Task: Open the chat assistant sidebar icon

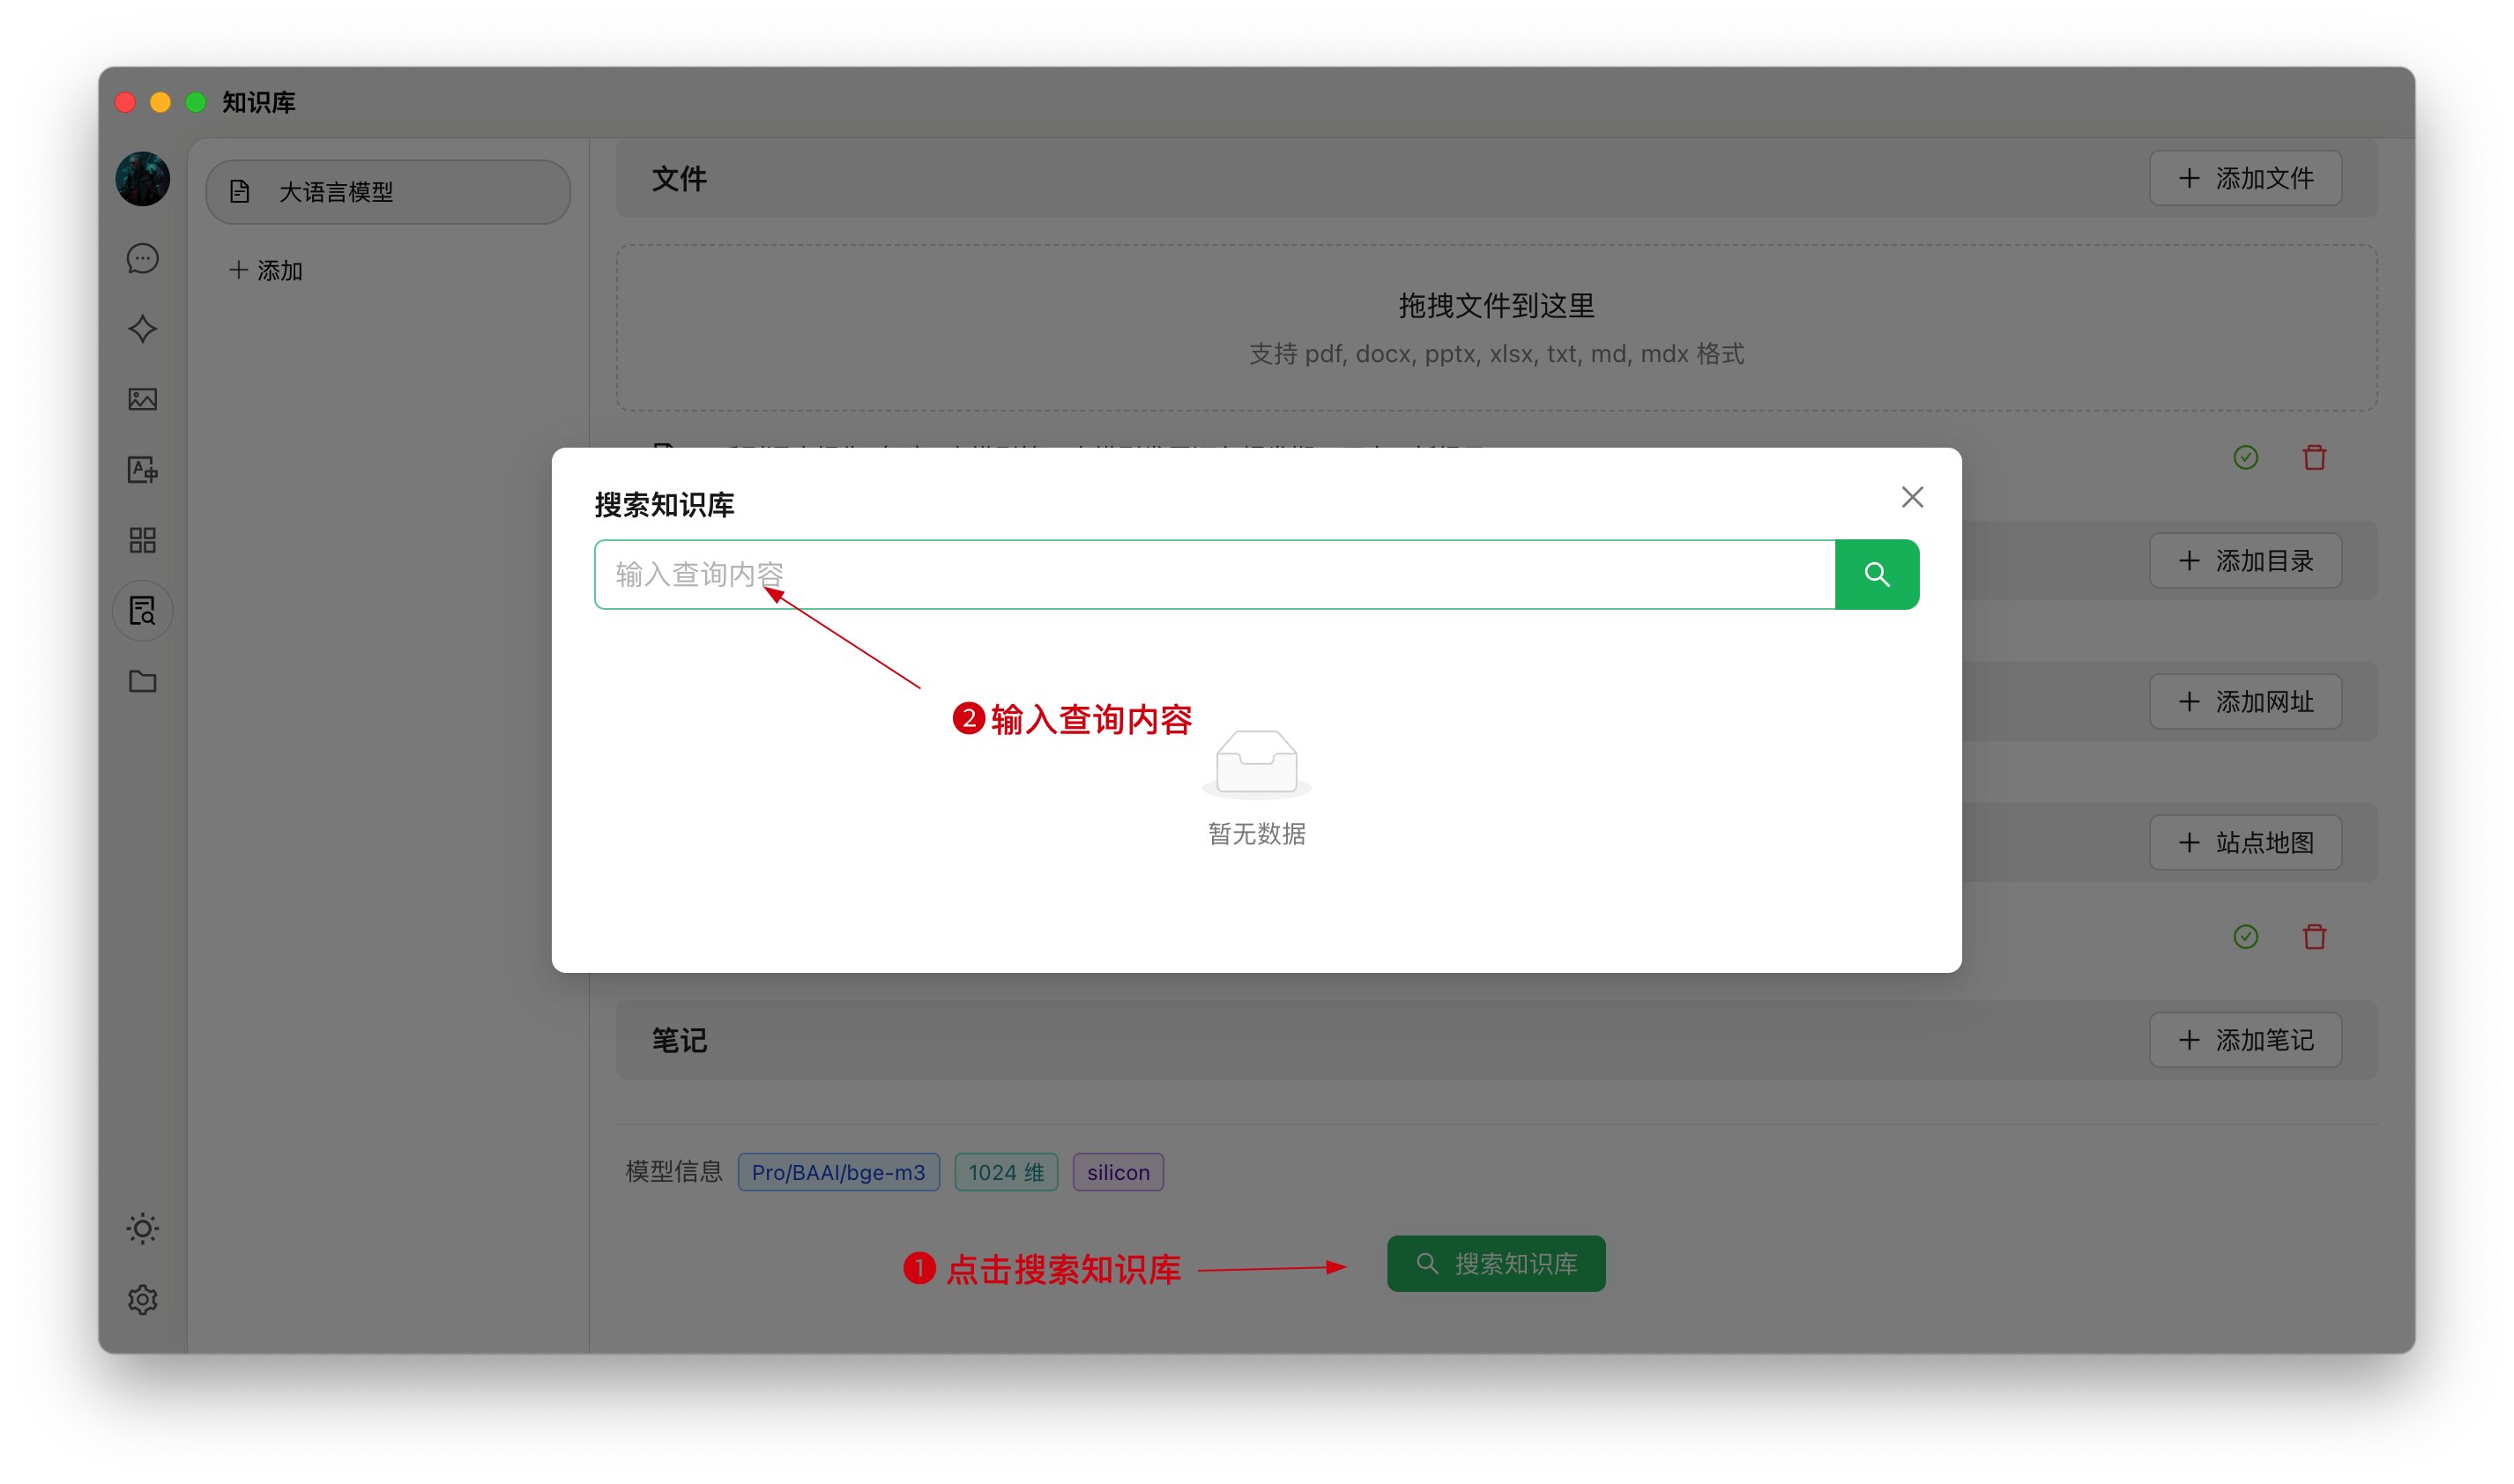Action: 143,259
